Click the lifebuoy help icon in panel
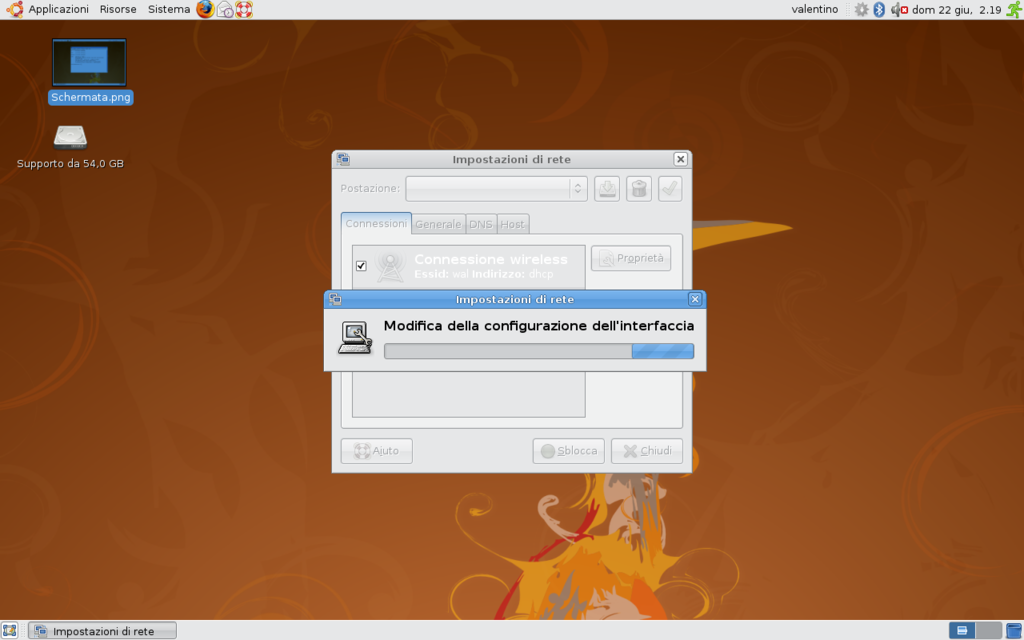Image resolution: width=1024 pixels, height=640 pixels. coord(244,10)
